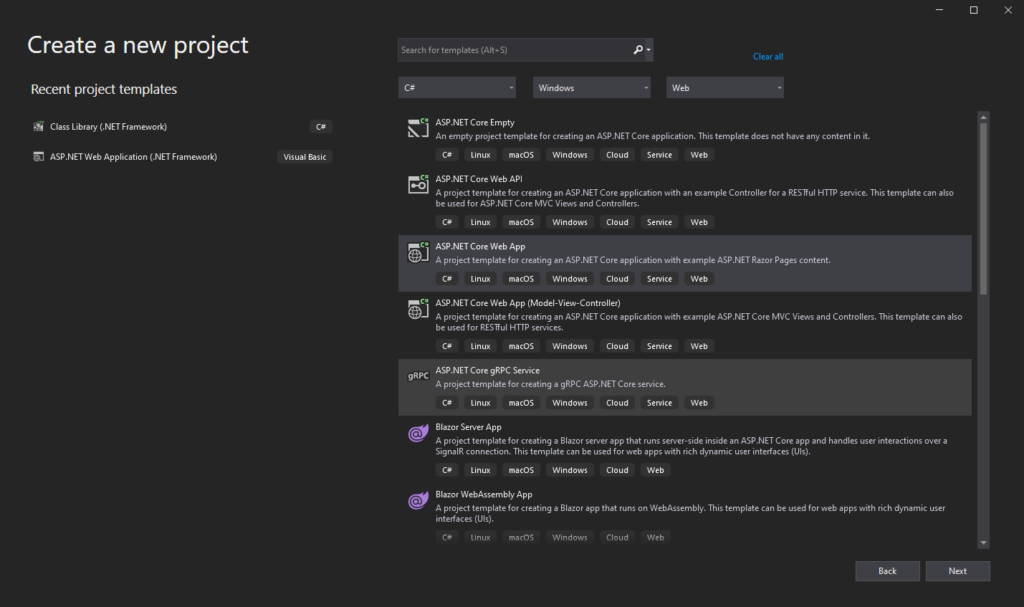Close the Create a new project window
The height and width of the screenshot is (607, 1024).
(x=1008, y=10)
